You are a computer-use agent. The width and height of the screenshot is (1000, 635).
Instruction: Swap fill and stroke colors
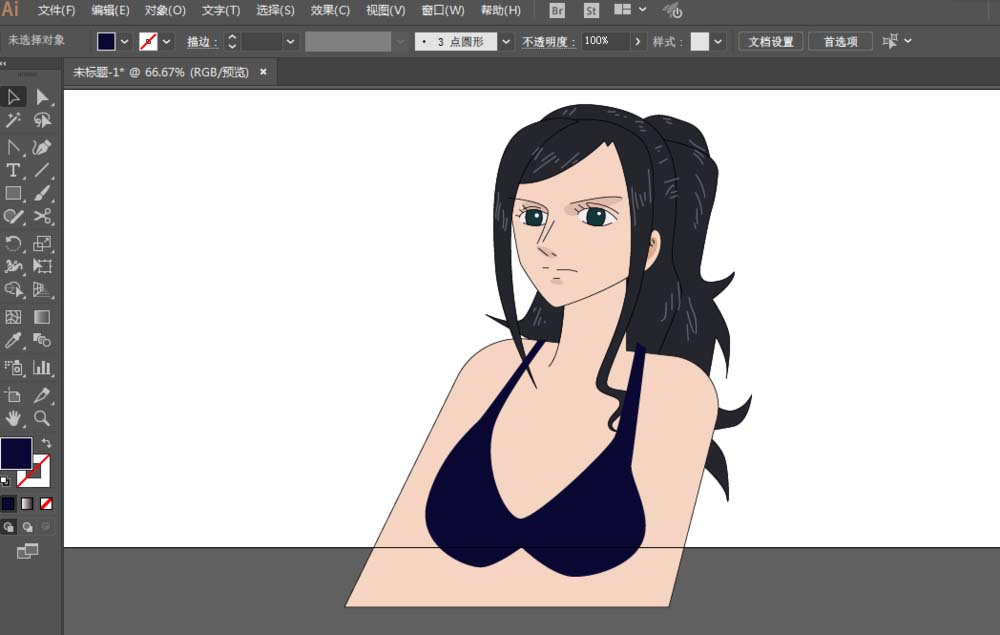point(46,442)
